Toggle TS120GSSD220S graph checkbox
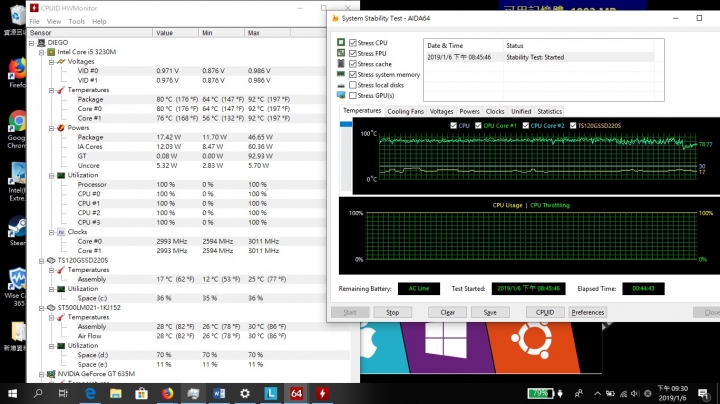720x404 pixels. [573, 125]
